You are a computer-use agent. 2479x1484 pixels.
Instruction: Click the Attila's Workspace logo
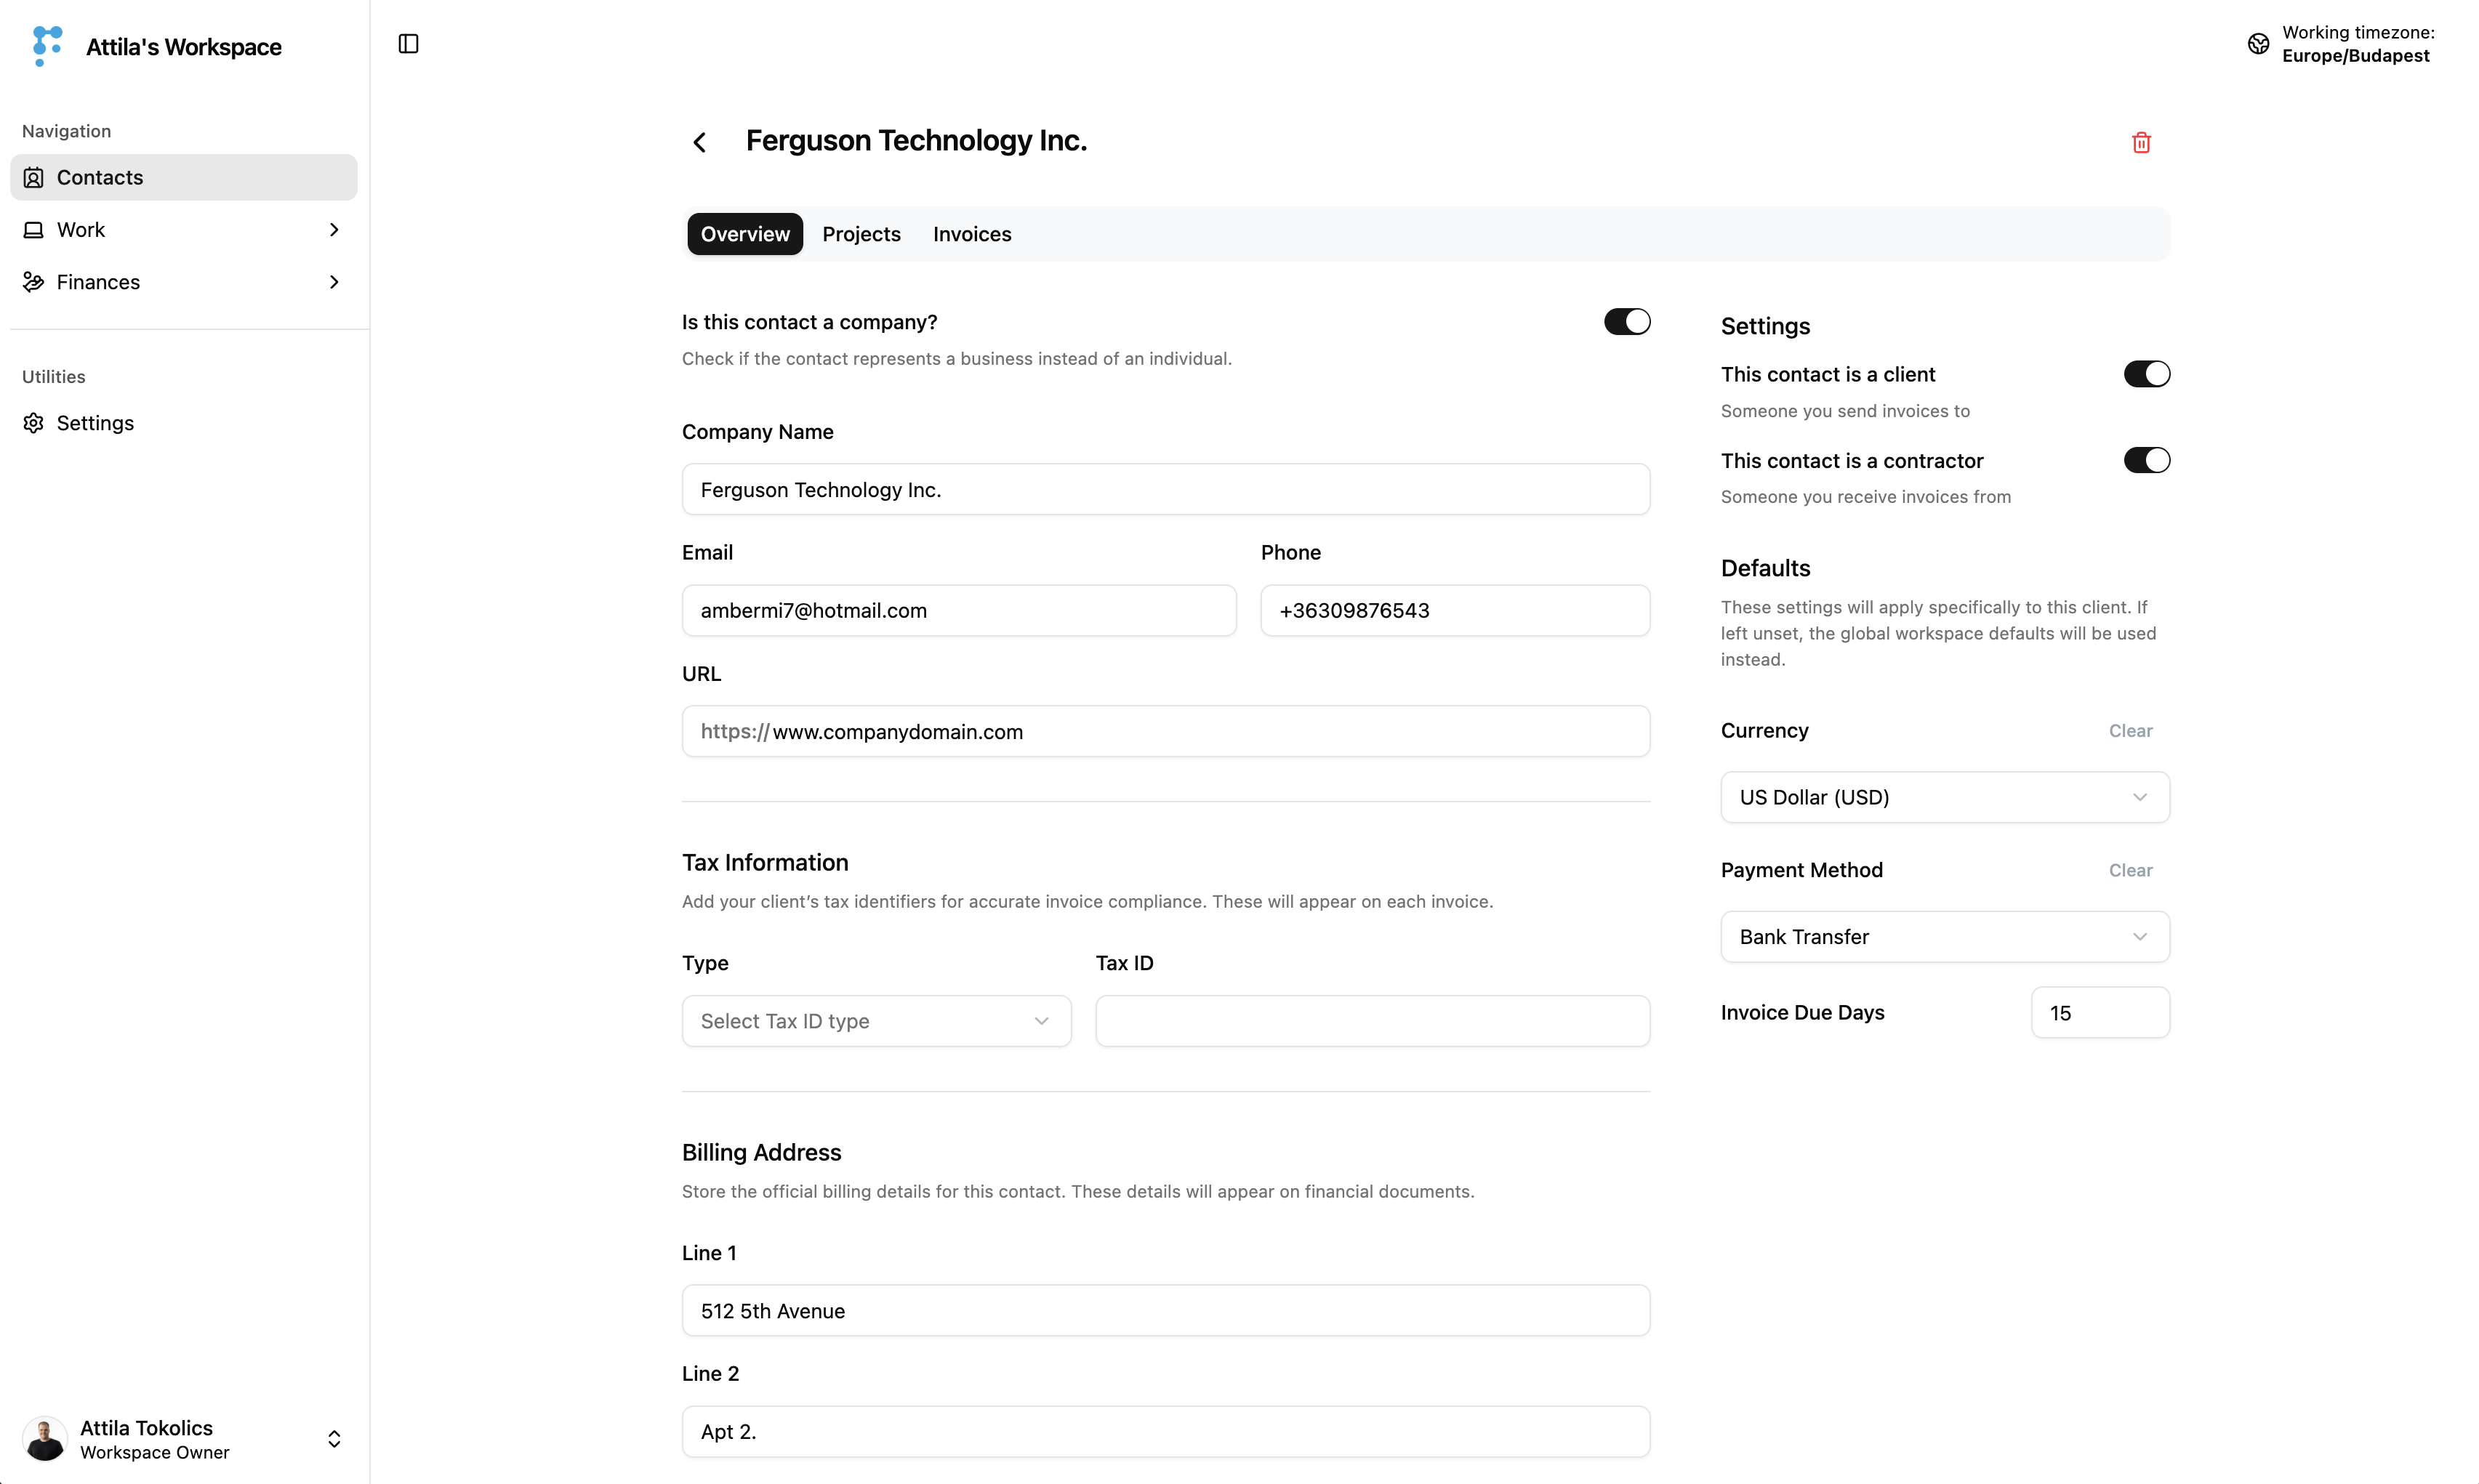pyautogui.click(x=46, y=46)
